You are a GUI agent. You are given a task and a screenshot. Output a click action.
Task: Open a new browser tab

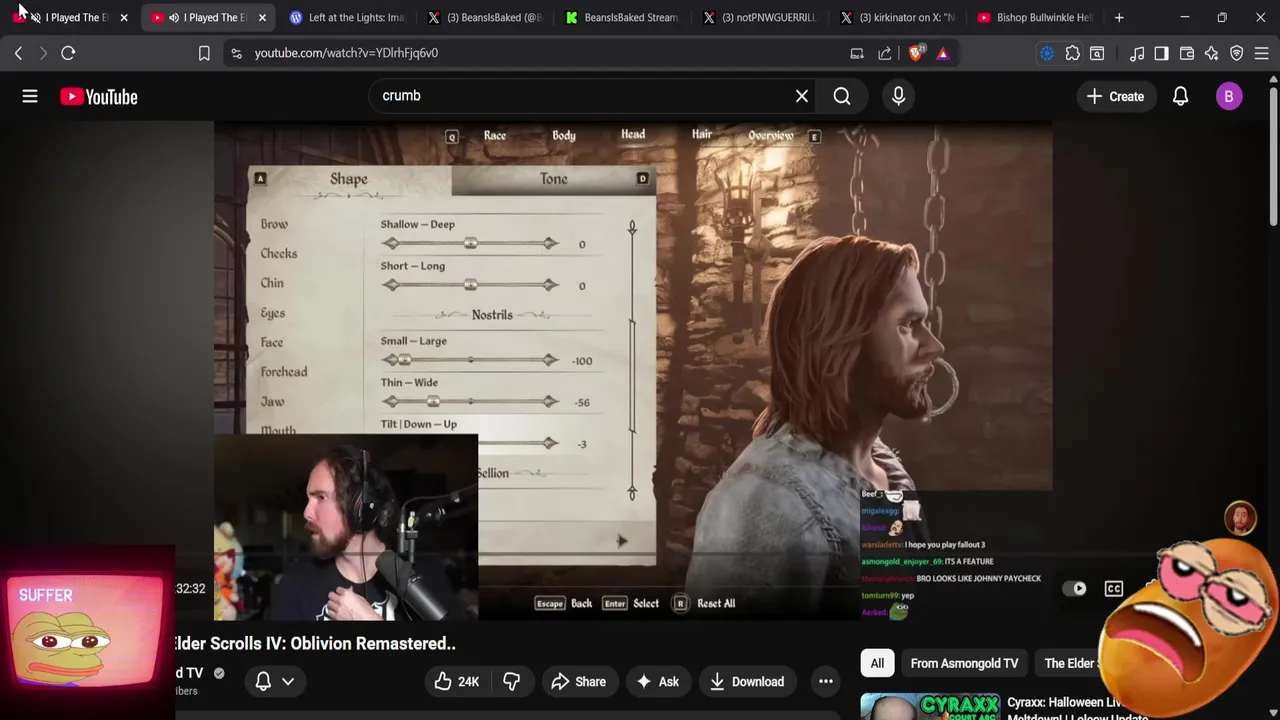point(1119,18)
